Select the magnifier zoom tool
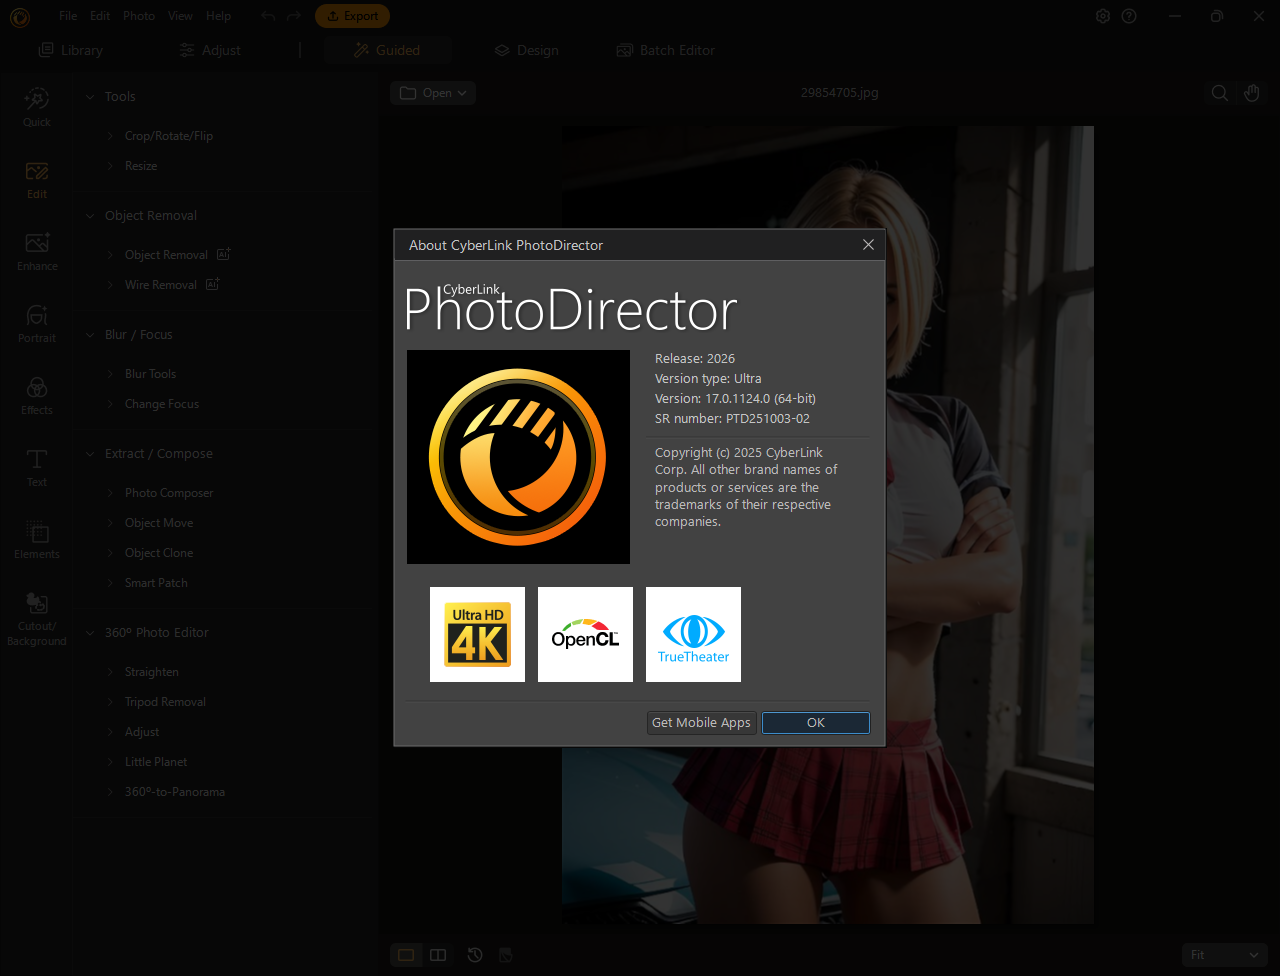 [x=1220, y=93]
